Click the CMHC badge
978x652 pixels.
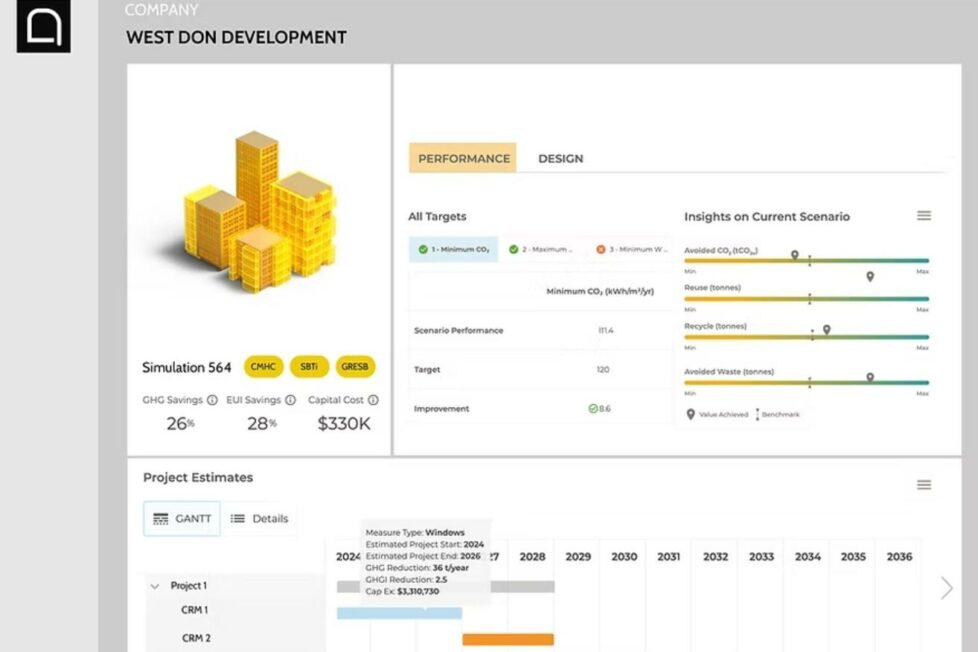click(264, 367)
